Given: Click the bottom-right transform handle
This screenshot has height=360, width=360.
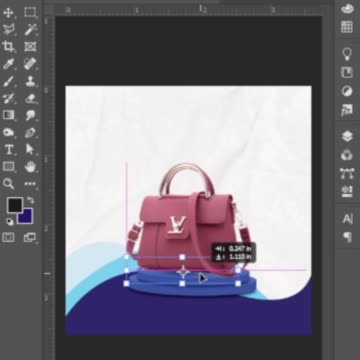Looking at the screenshot, I should (x=238, y=283).
